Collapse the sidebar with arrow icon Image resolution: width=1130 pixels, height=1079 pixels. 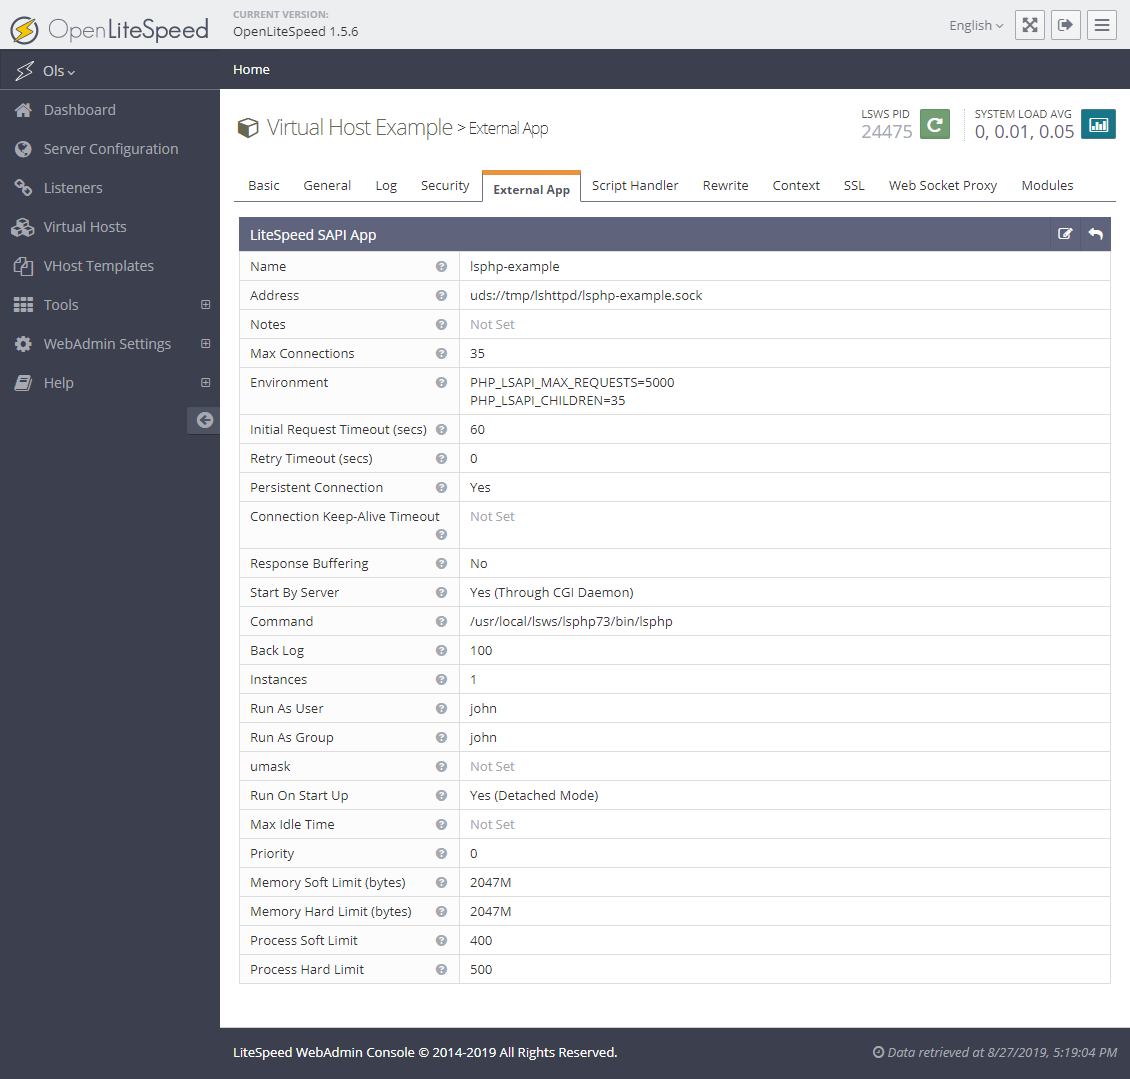(204, 420)
